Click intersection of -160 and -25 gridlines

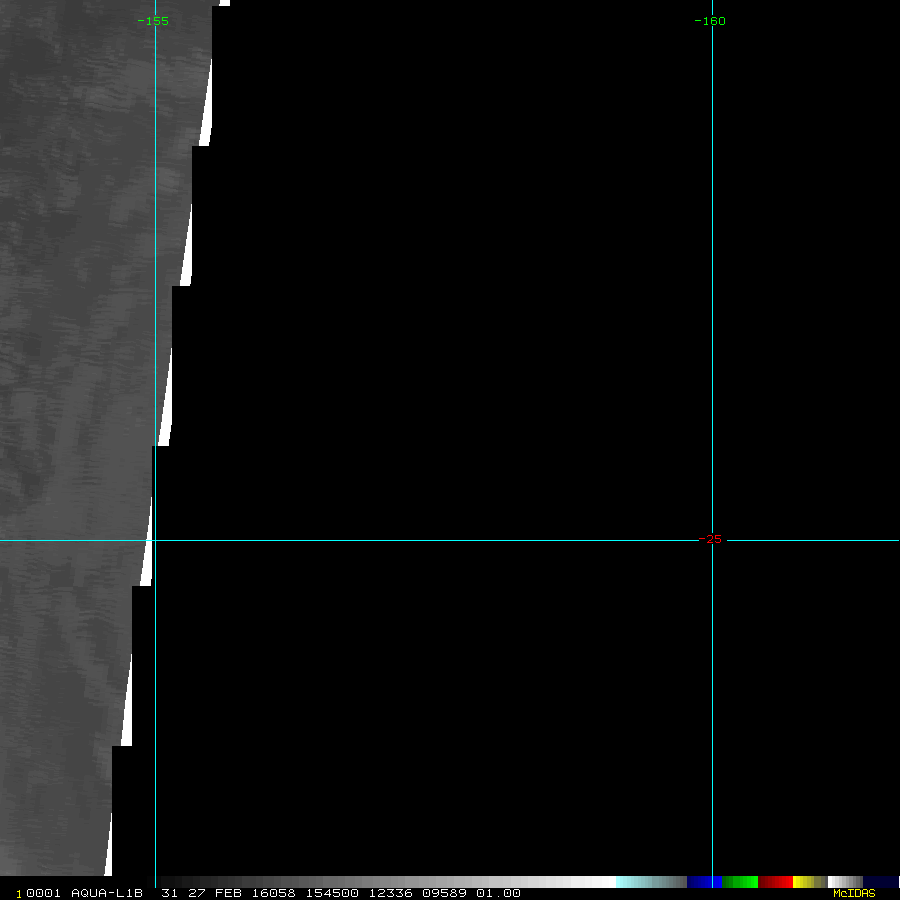click(712, 540)
